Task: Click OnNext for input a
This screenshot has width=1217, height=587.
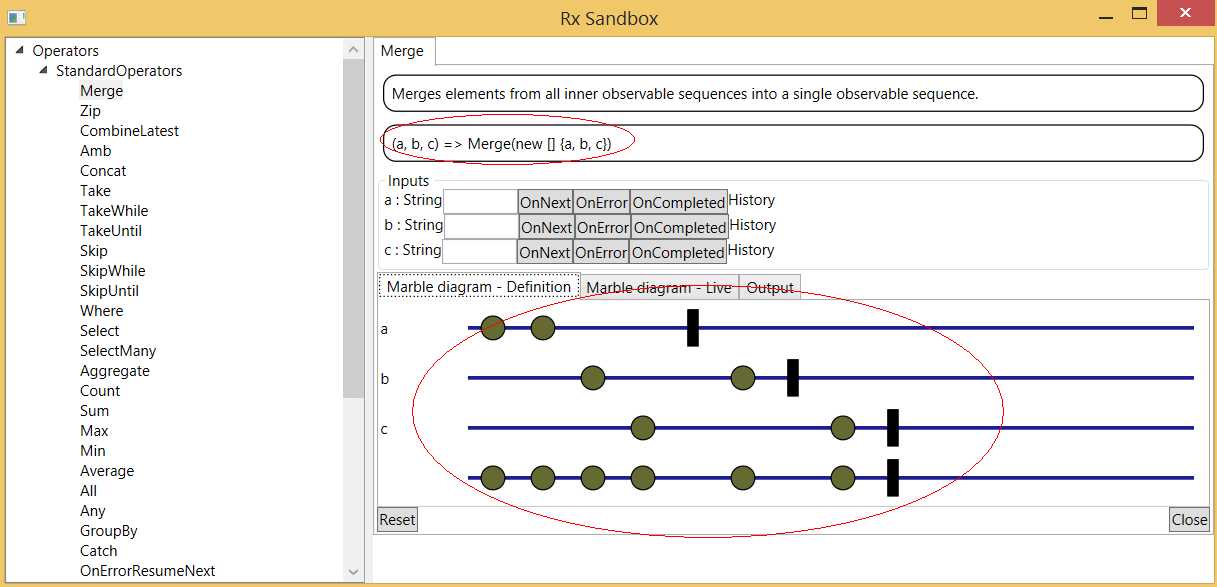Action: (545, 202)
